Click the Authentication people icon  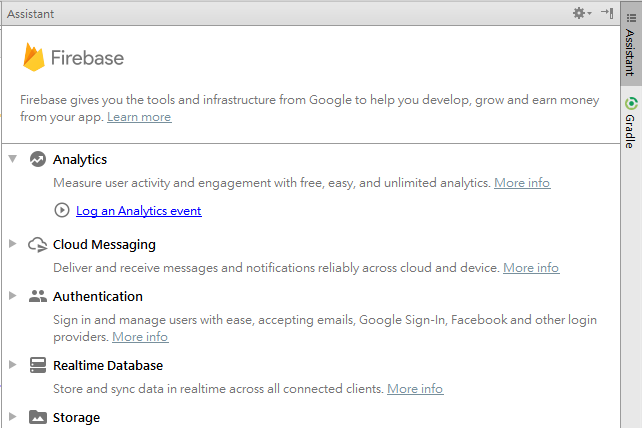38,296
